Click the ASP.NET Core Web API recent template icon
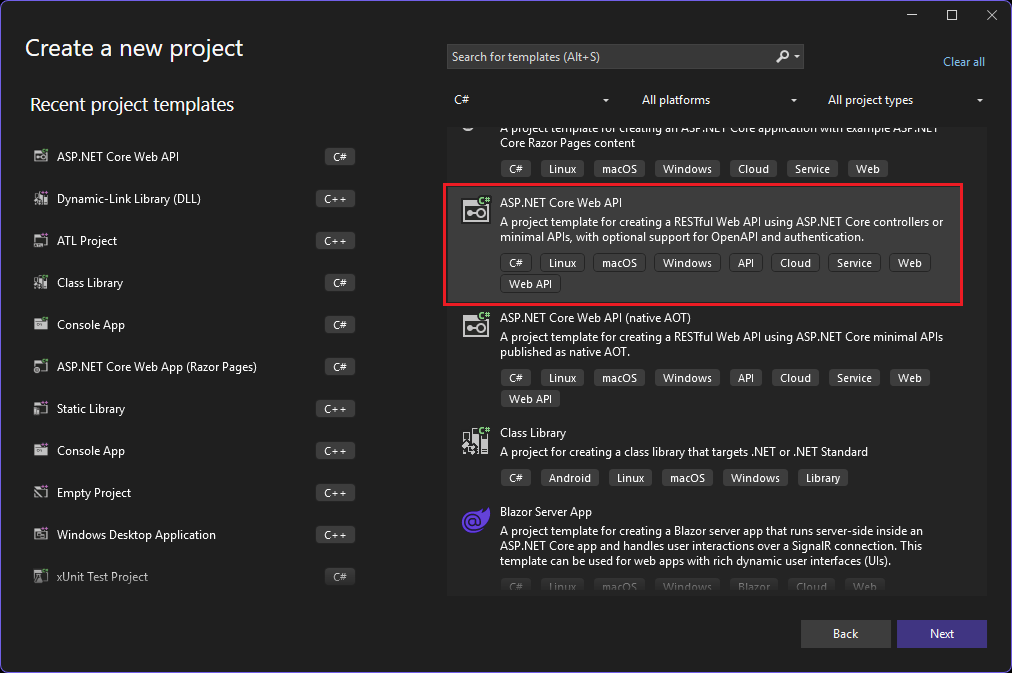Screen dimensions: 1012x673 click(41, 156)
